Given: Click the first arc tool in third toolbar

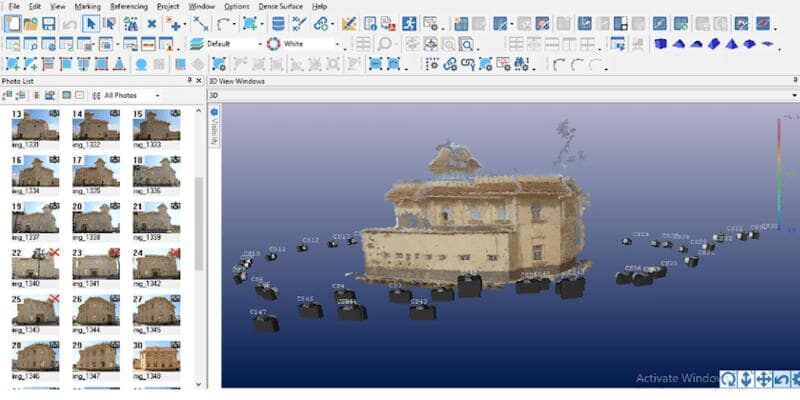Looking at the screenshot, I should click(x=560, y=64).
